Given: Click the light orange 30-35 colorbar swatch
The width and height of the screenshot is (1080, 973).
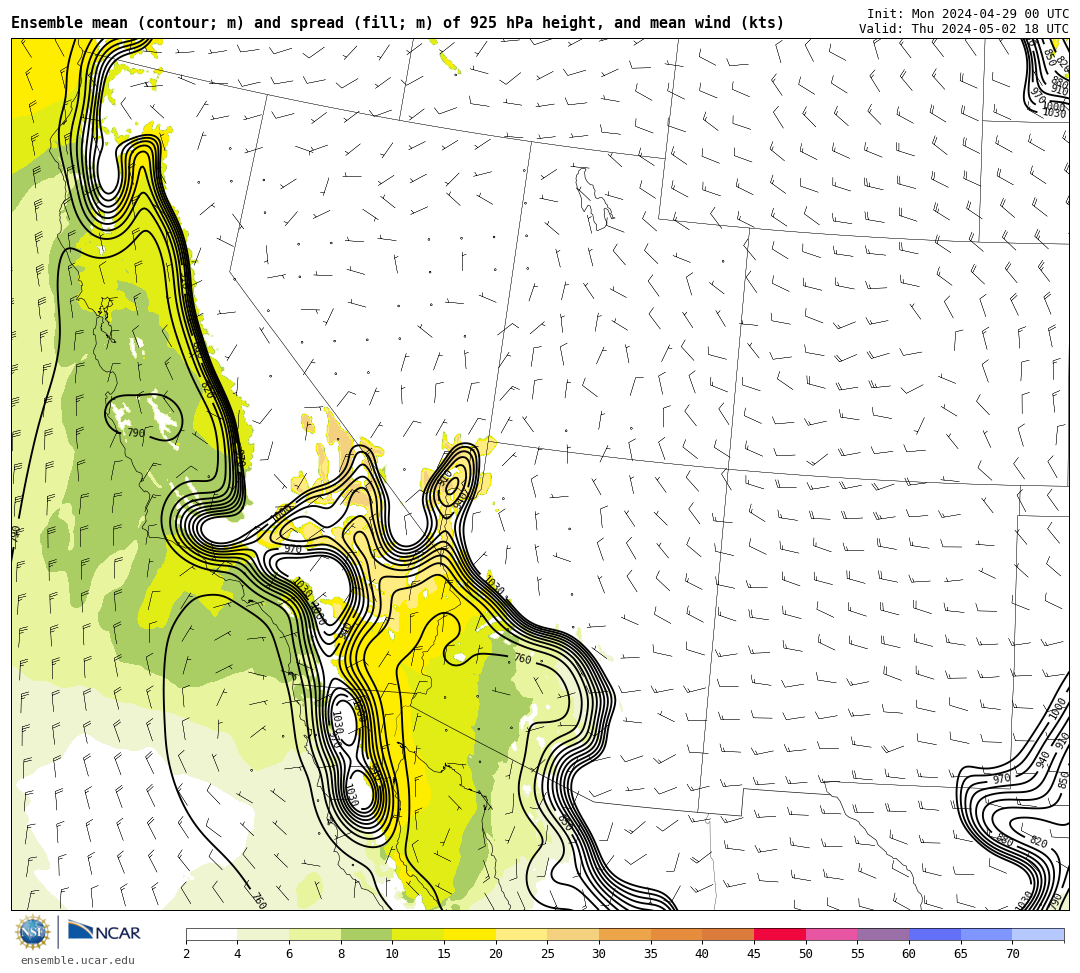Looking at the screenshot, I should pyautogui.click(x=625, y=934).
